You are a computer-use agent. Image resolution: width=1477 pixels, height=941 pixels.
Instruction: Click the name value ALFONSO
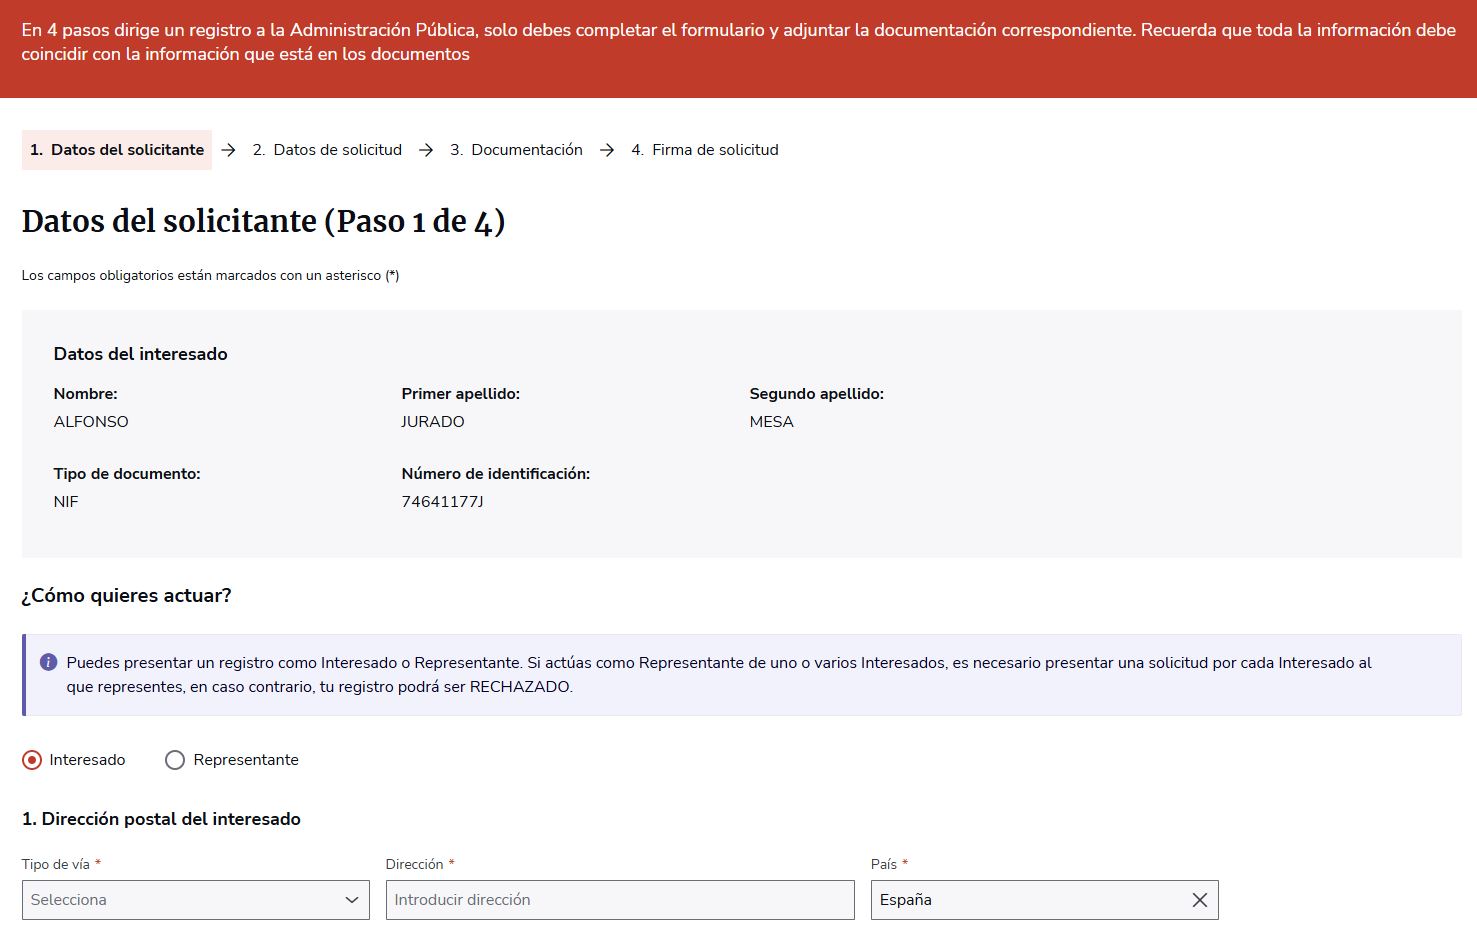pos(91,422)
